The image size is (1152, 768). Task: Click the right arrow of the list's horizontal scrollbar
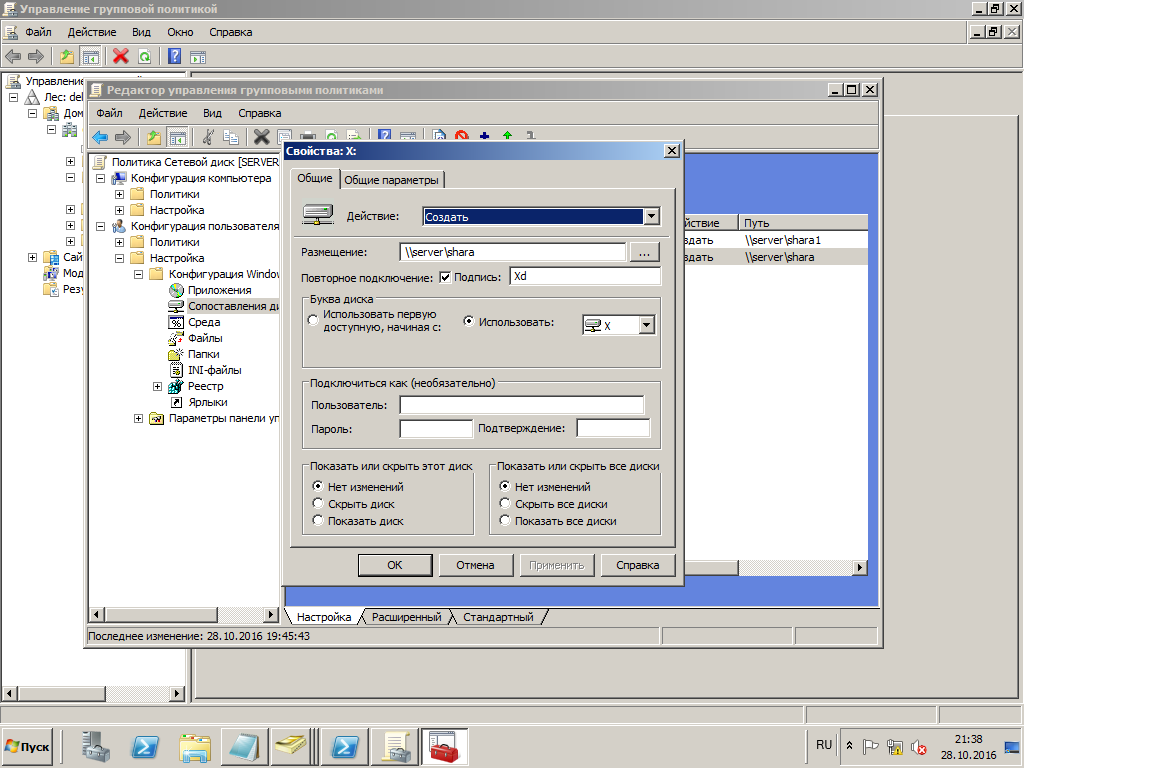pos(860,567)
